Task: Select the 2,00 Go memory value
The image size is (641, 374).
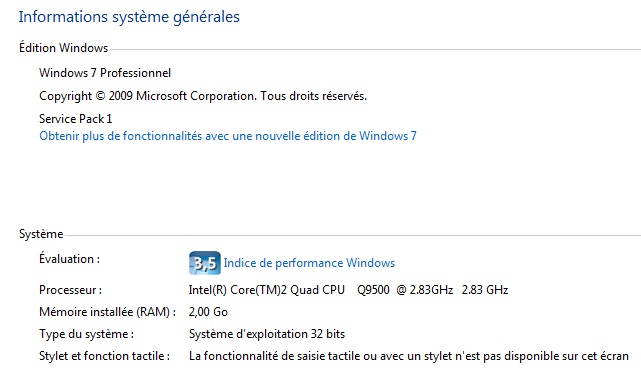Action: click(x=208, y=312)
